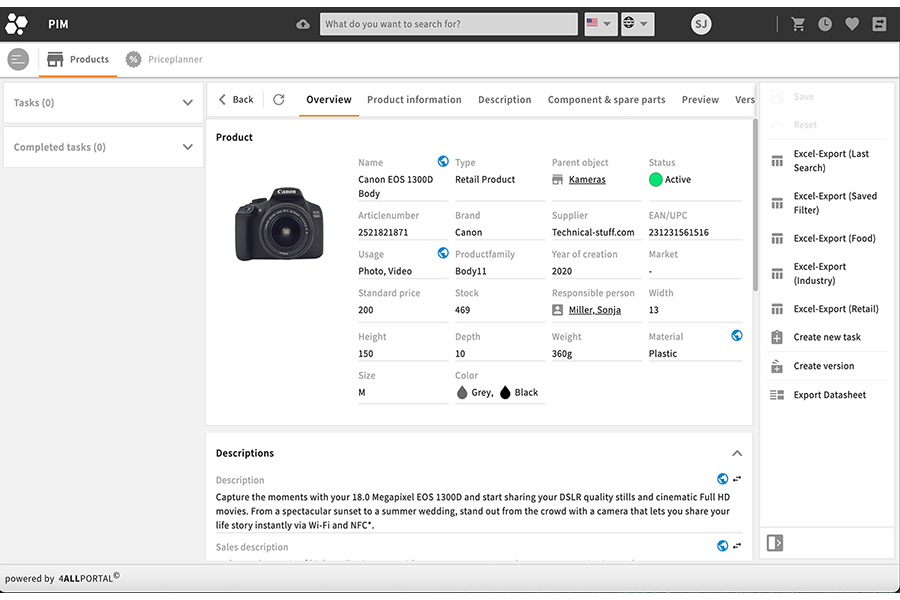The width and height of the screenshot is (900, 600).
Task: Click the Productfamily value Body11
Action: click(x=471, y=271)
